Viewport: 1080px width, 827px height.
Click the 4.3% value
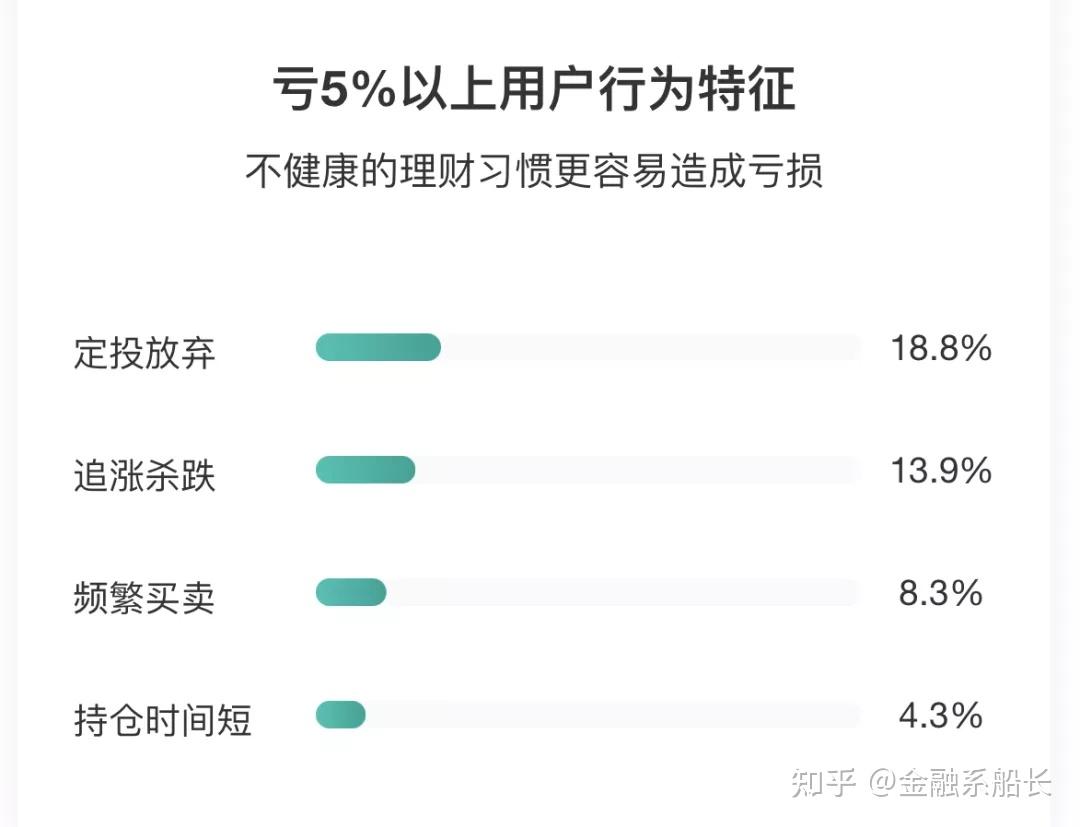coord(941,715)
